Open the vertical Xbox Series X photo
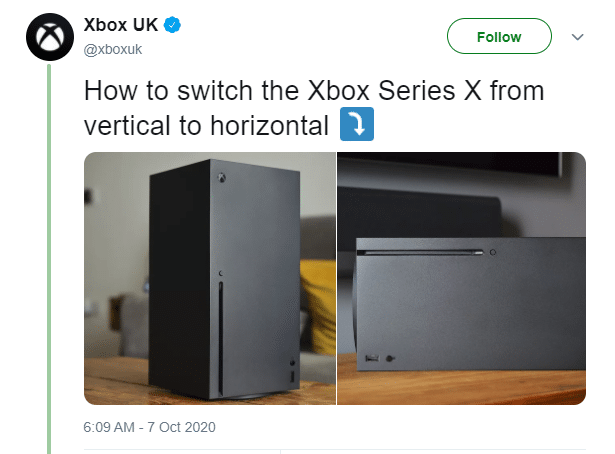 [210, 278]
